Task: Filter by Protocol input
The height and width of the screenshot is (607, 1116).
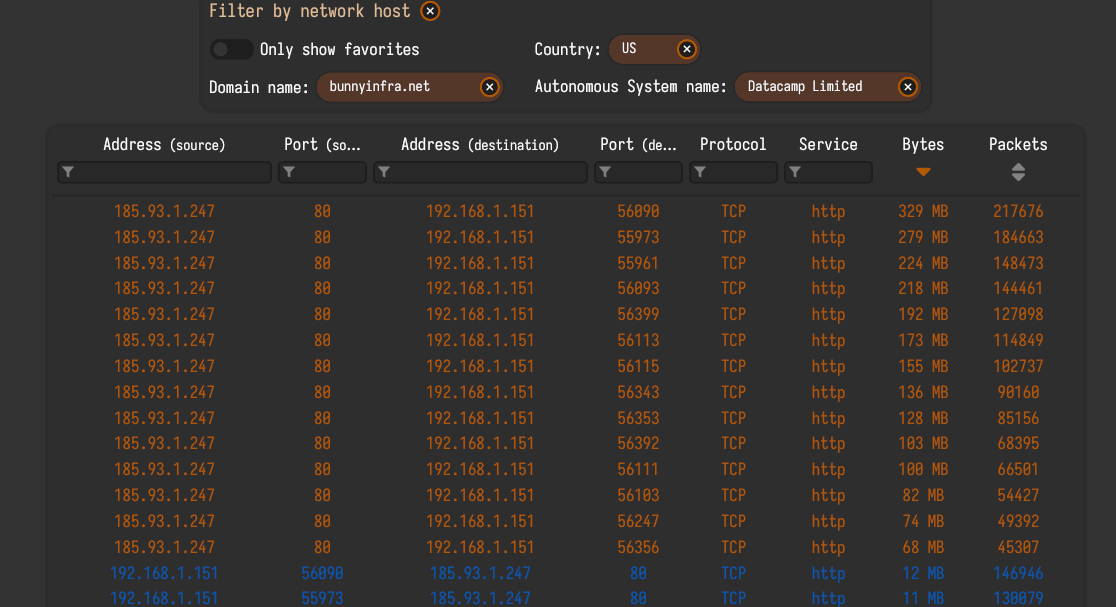Action: click(x=733, y=172)
